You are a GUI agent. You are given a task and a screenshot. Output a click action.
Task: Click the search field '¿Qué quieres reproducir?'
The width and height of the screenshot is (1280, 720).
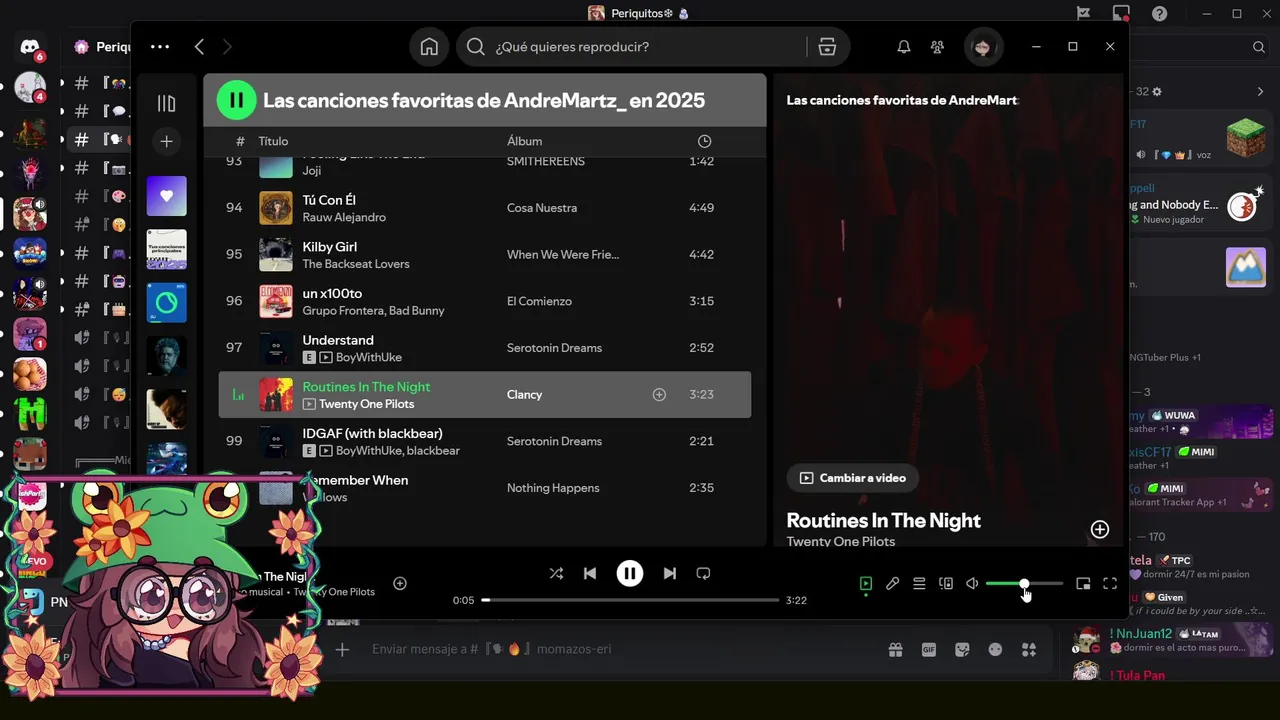click(630, 47)
